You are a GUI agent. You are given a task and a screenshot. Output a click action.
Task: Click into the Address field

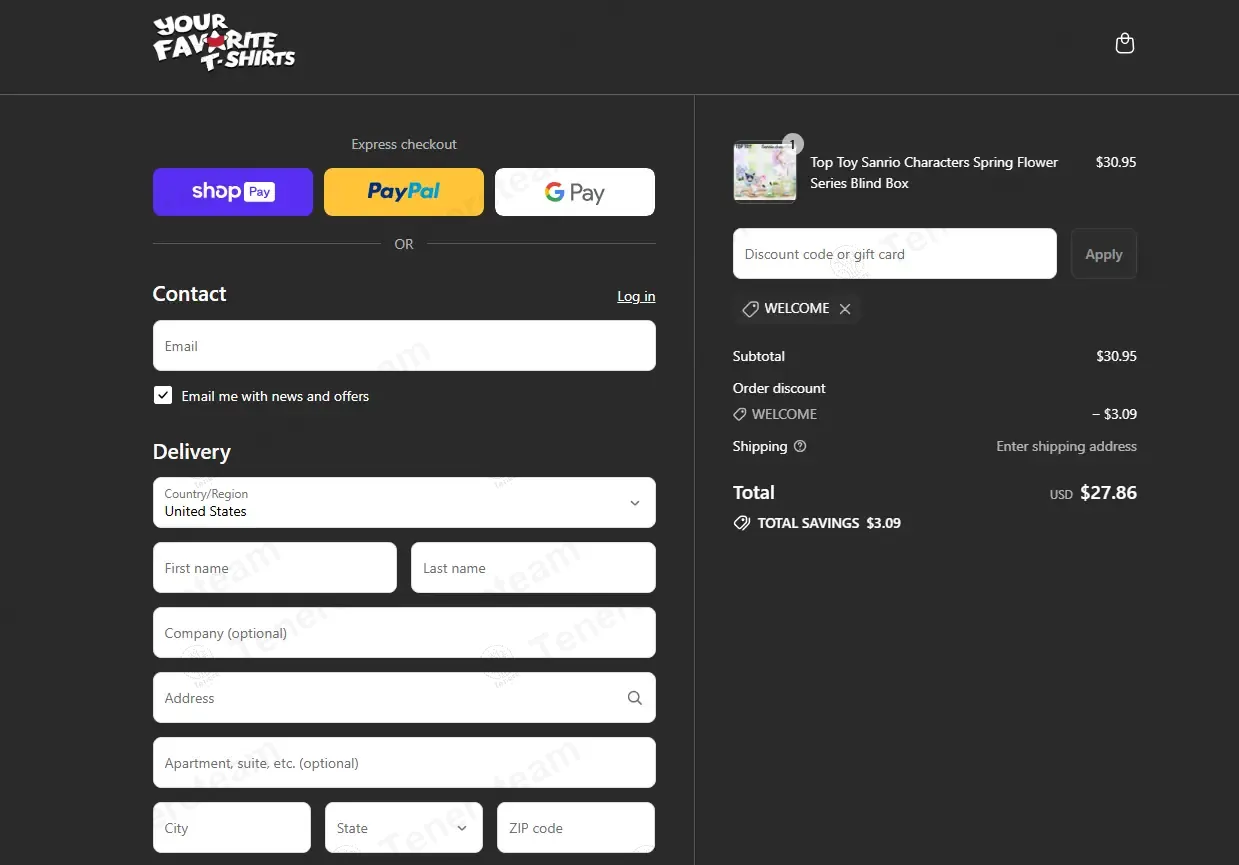(404, 698)
